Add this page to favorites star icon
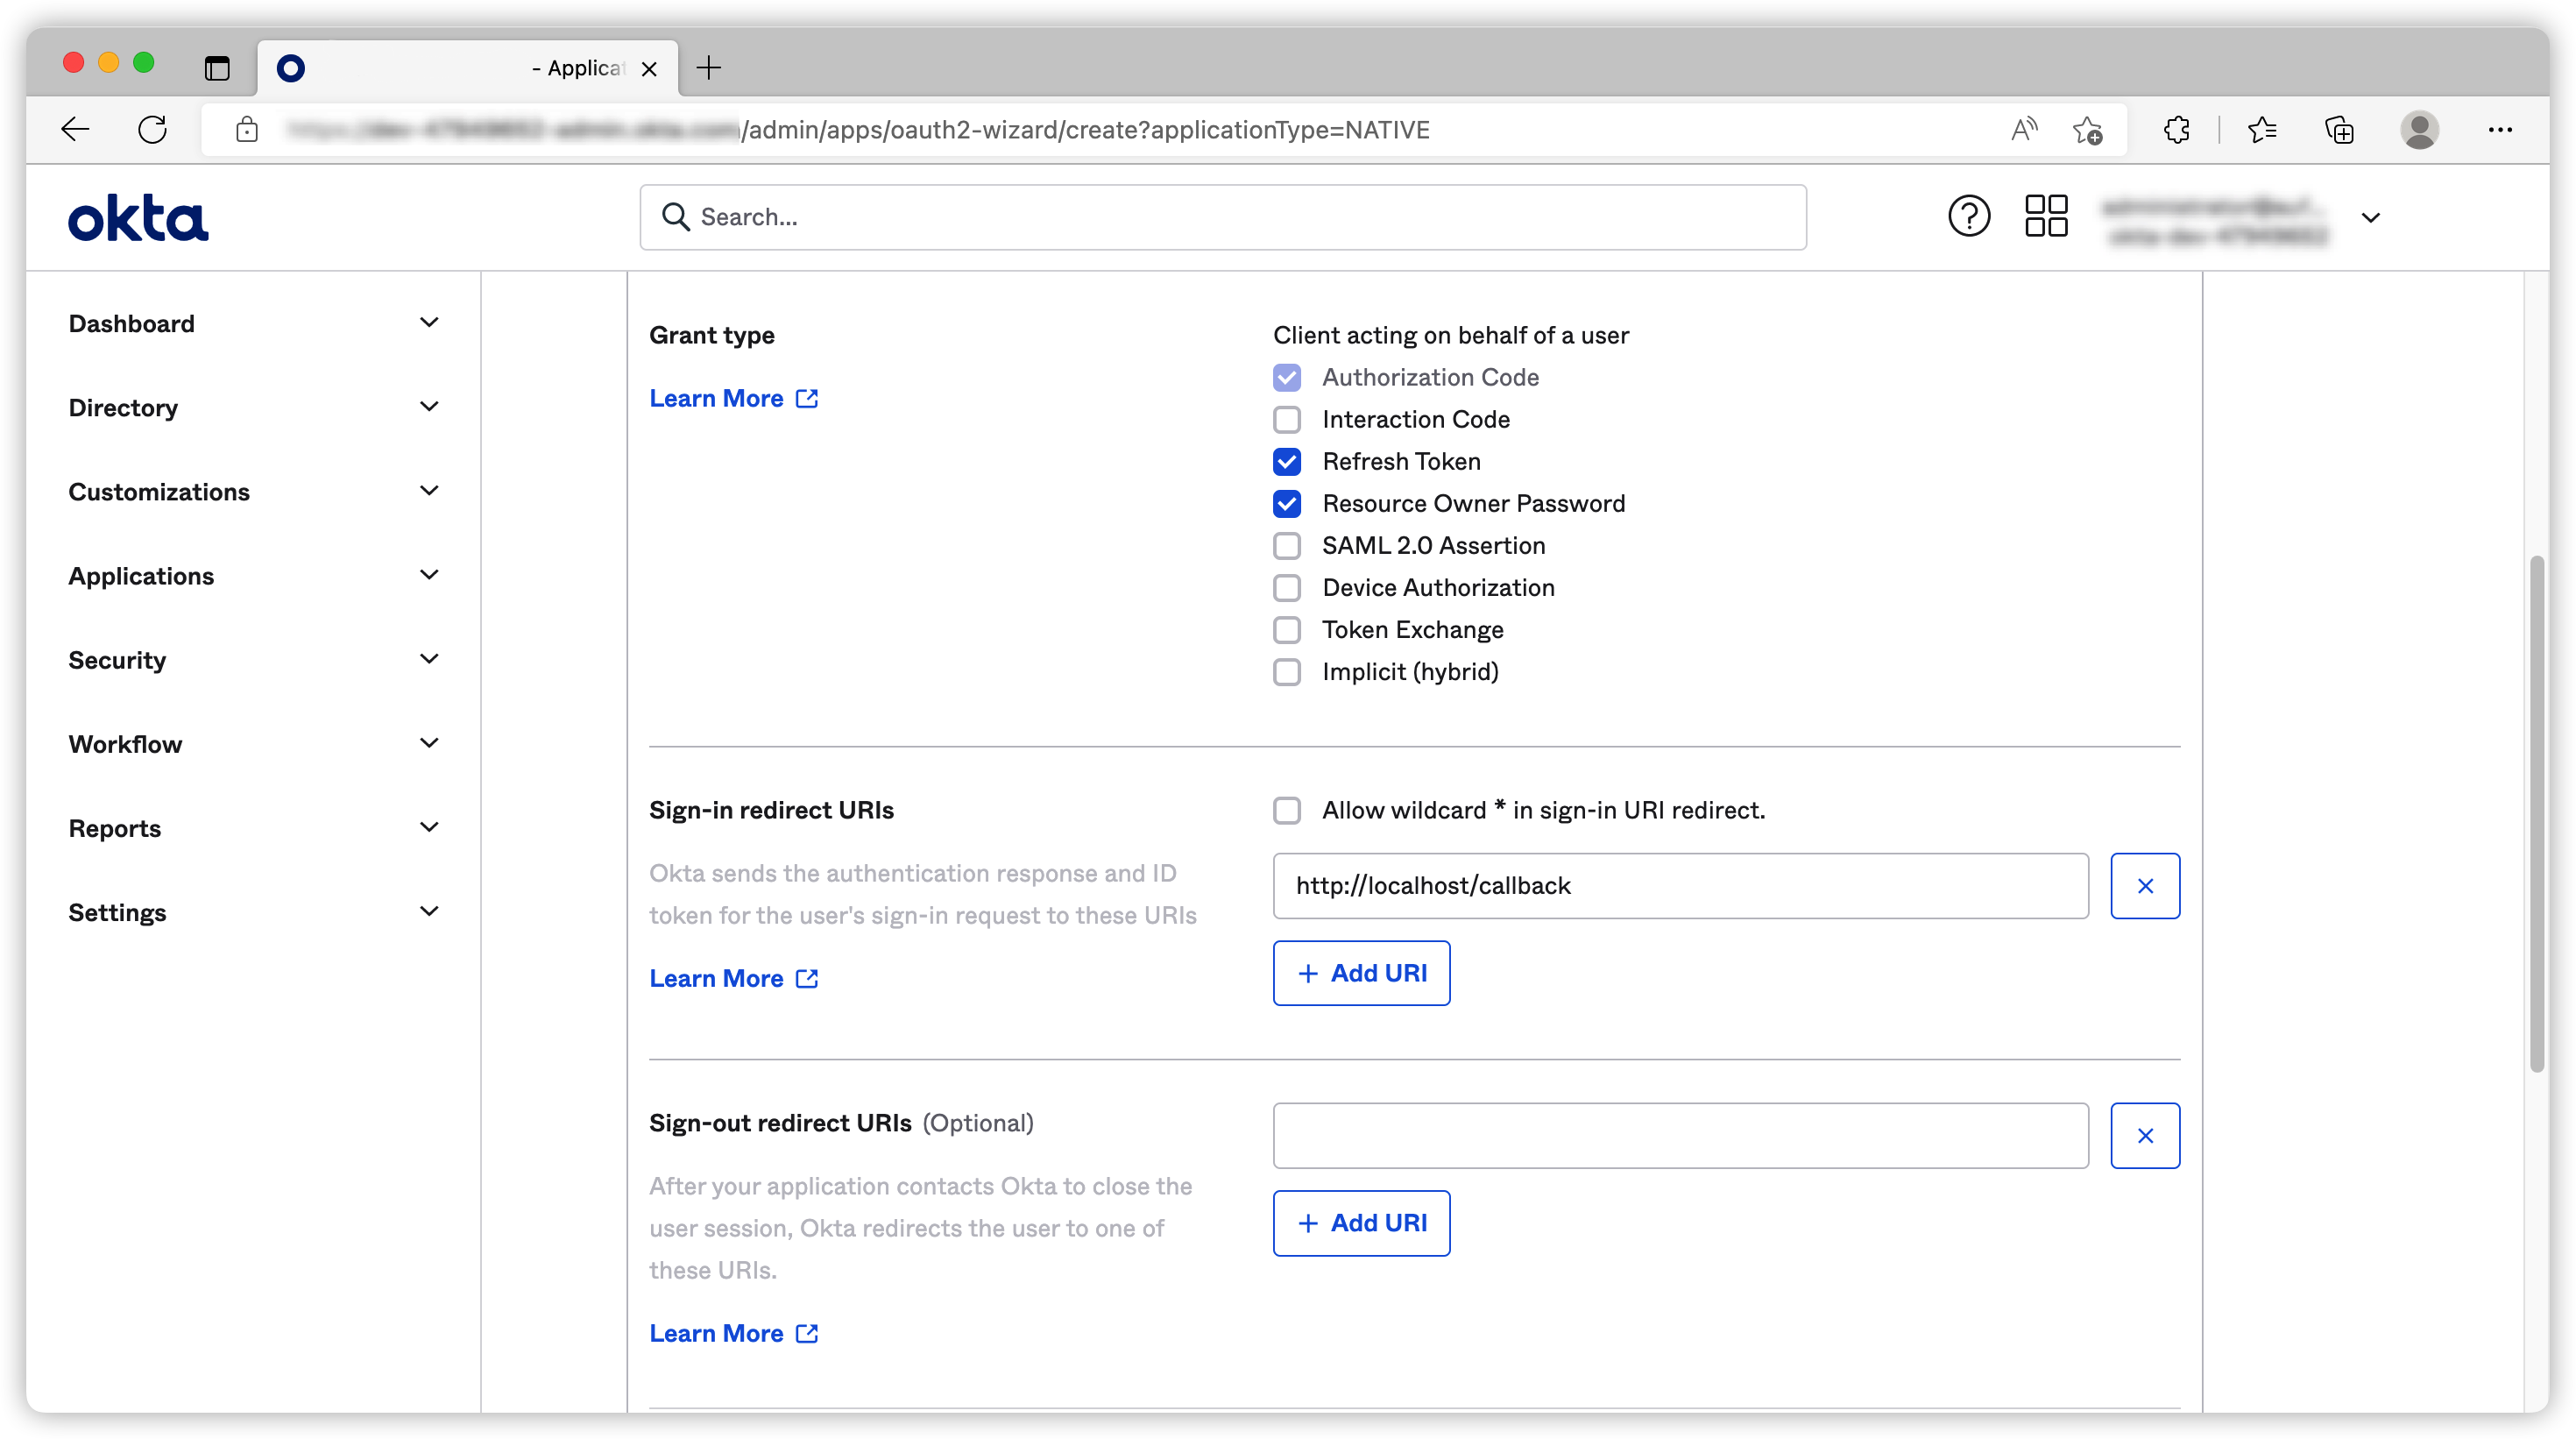The height and width of the screenshot is (1439, 2576). pyautogui.click(x=2087, y=130)
